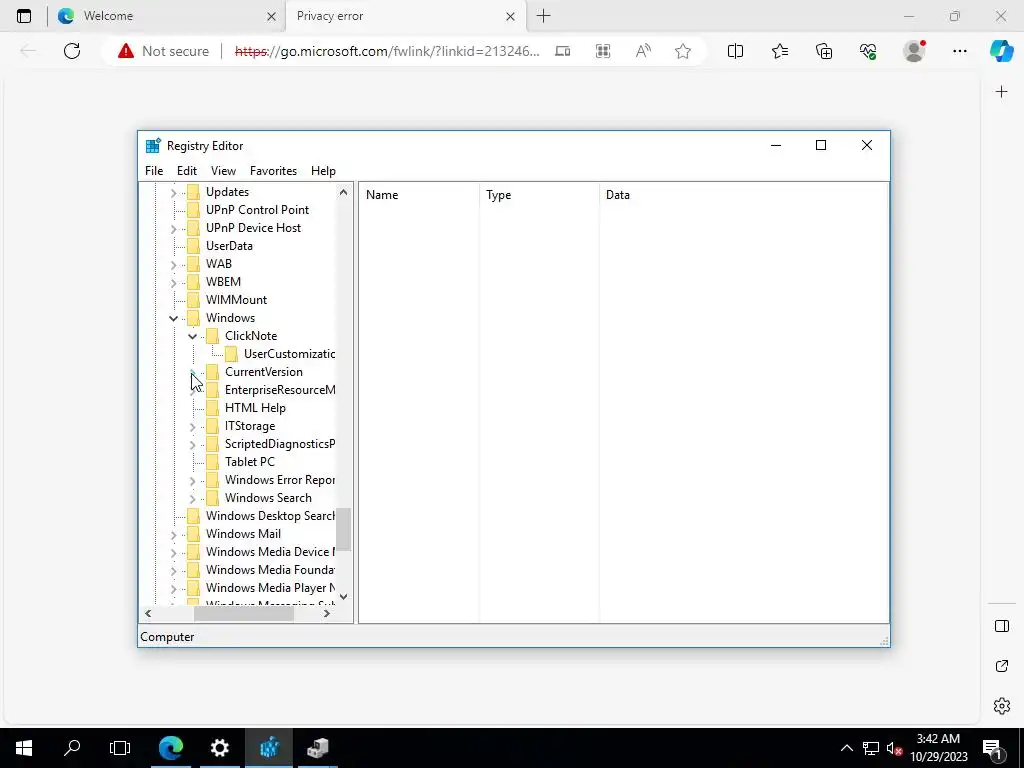Open the Edit menu in Registry Editor

point(187,170)
